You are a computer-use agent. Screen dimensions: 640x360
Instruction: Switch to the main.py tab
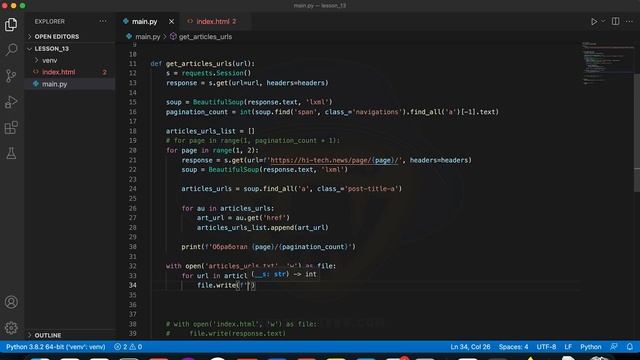coord(144,22)
